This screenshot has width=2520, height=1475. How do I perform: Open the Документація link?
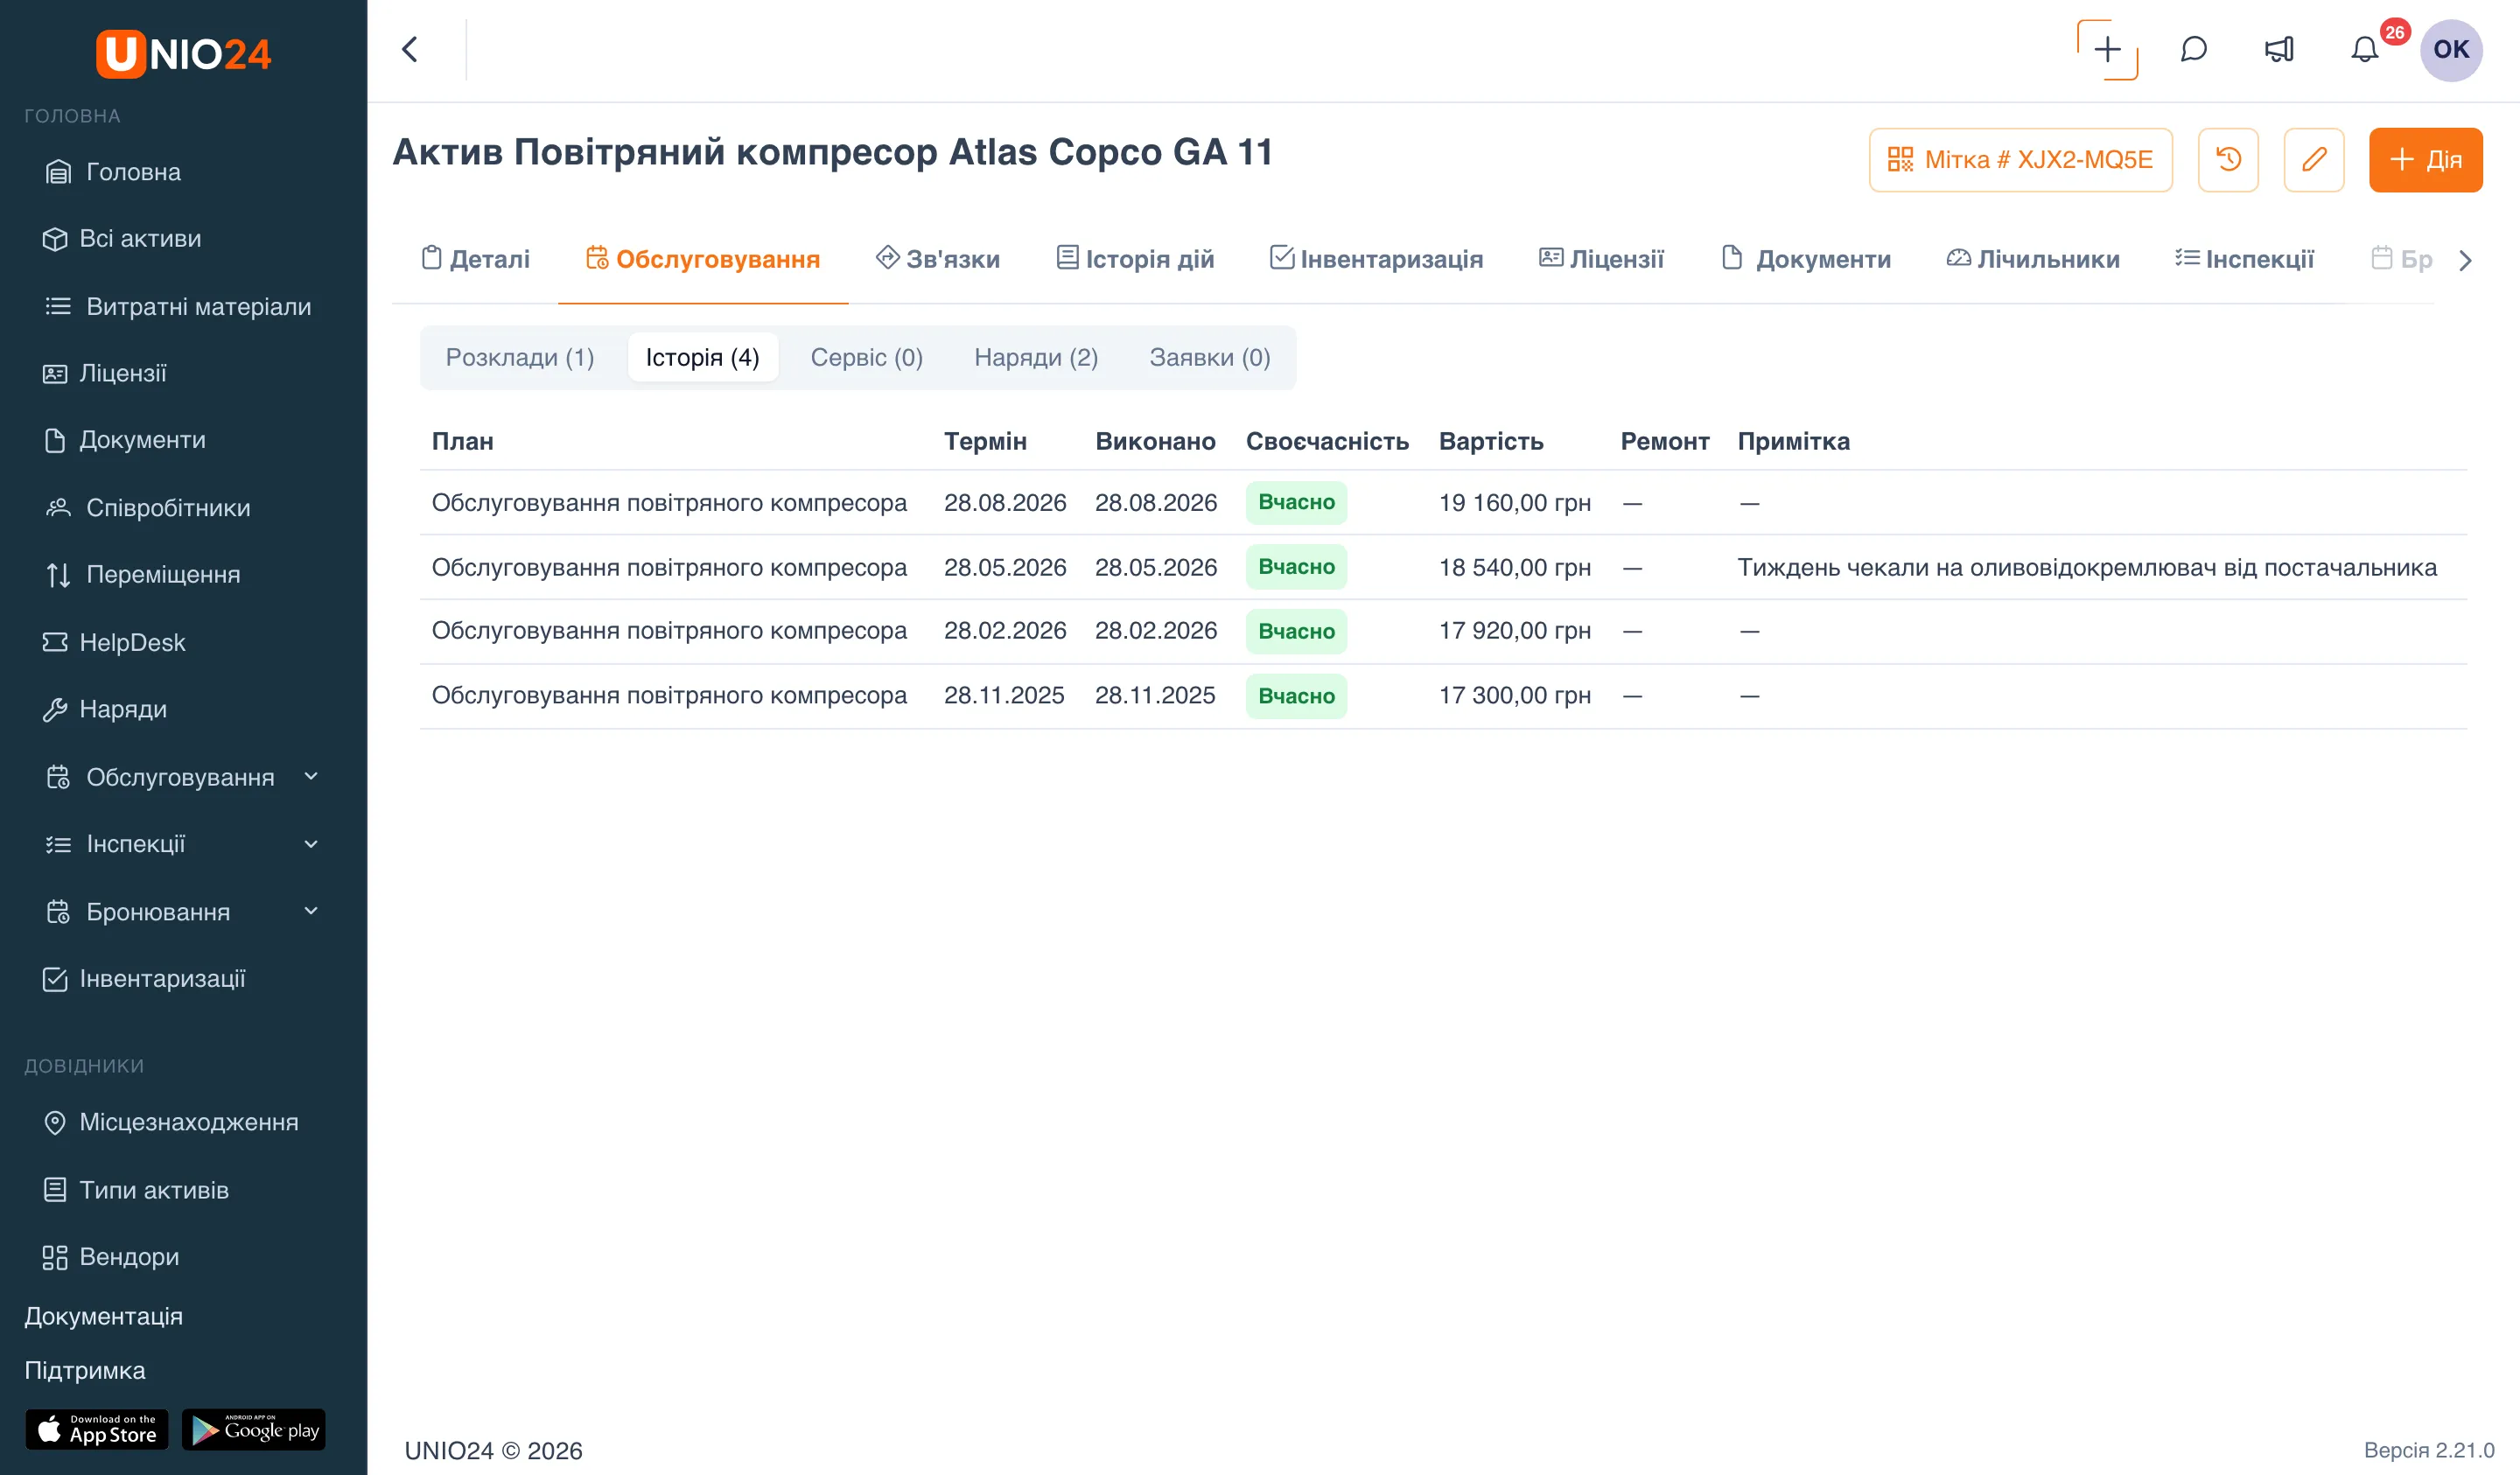pyautogui.click(x=103, y=1316)
